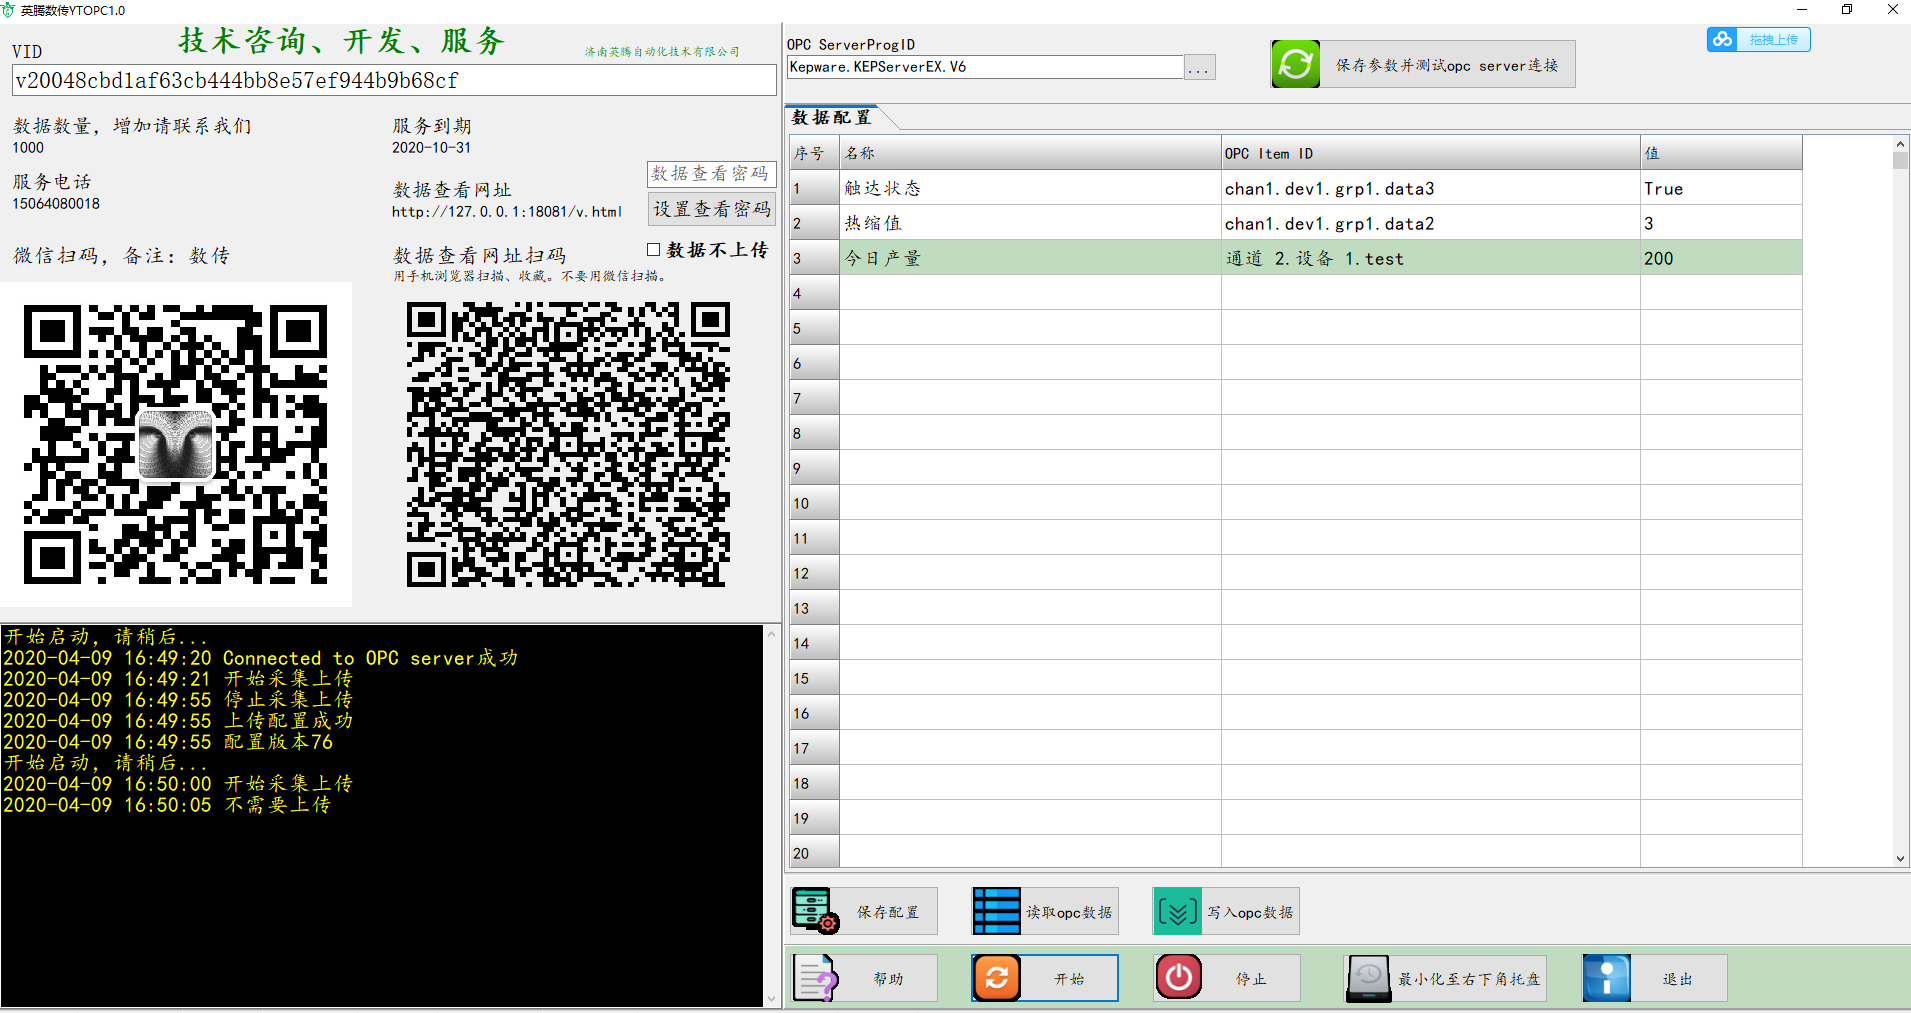Enable the 数据不上传 checkbox
This screenshot has height=1013, width=1911.
(x=654, y=248)
